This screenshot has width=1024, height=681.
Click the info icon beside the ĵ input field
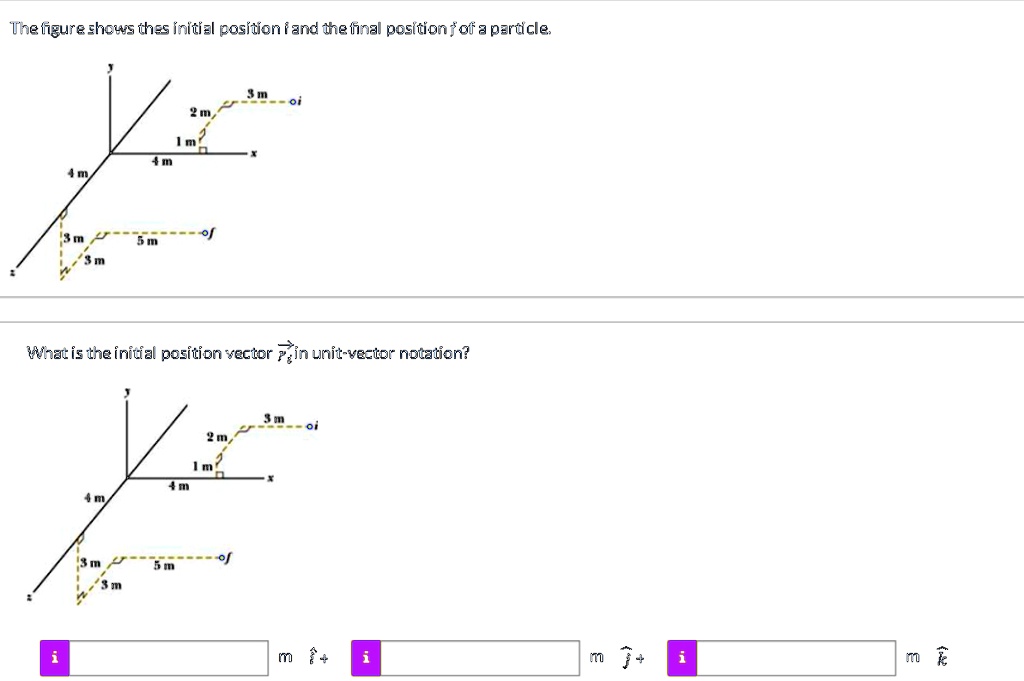click(x=366, y=657)
